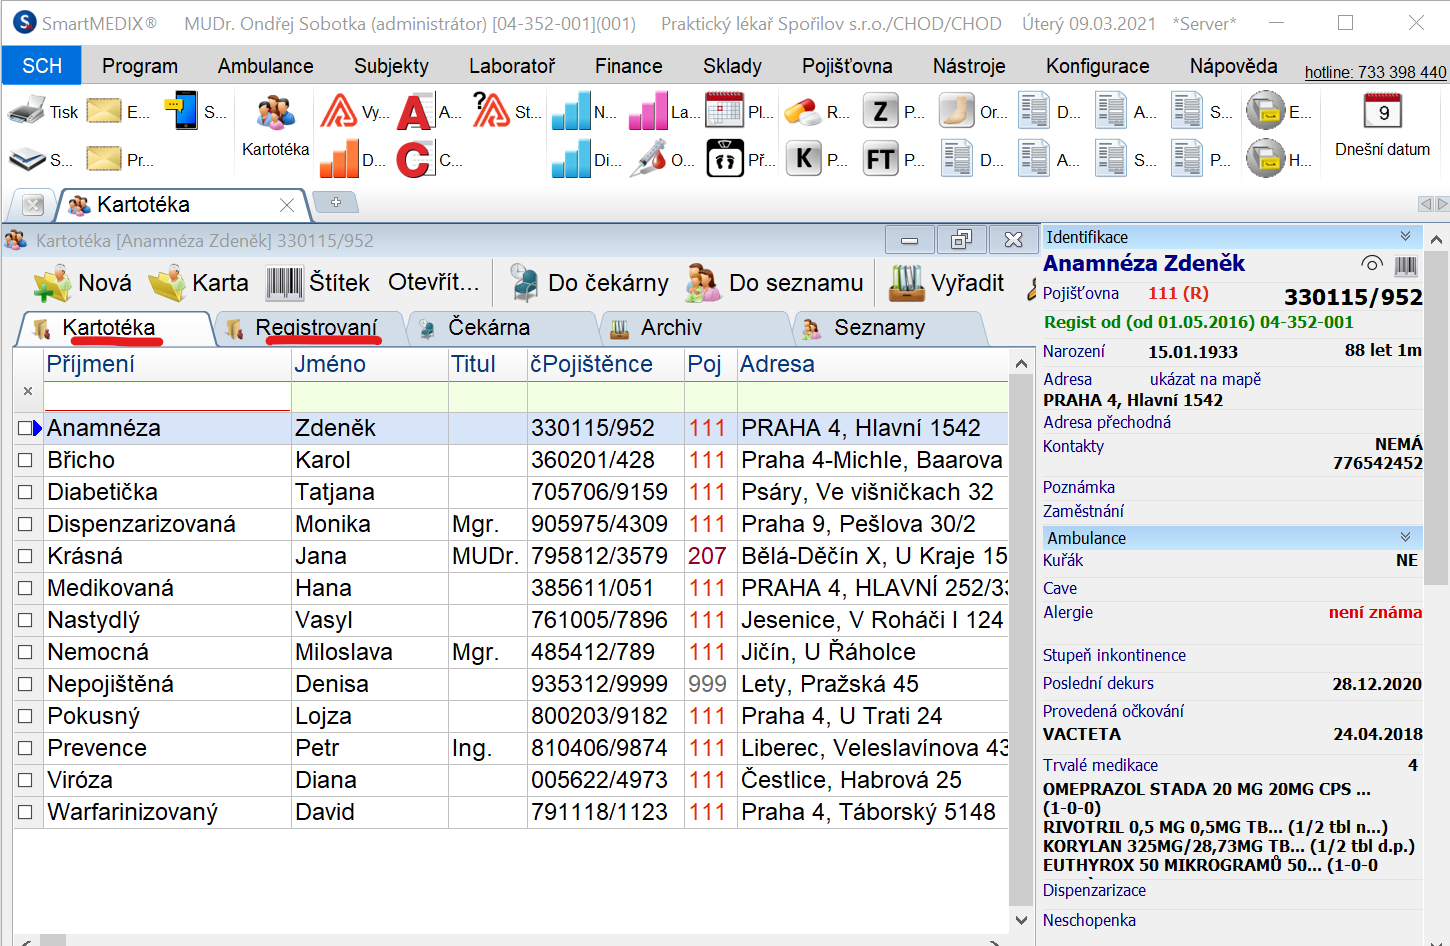Switch to the Čekárna tab
1450x946 pixels.
click(x=501, y=328)
